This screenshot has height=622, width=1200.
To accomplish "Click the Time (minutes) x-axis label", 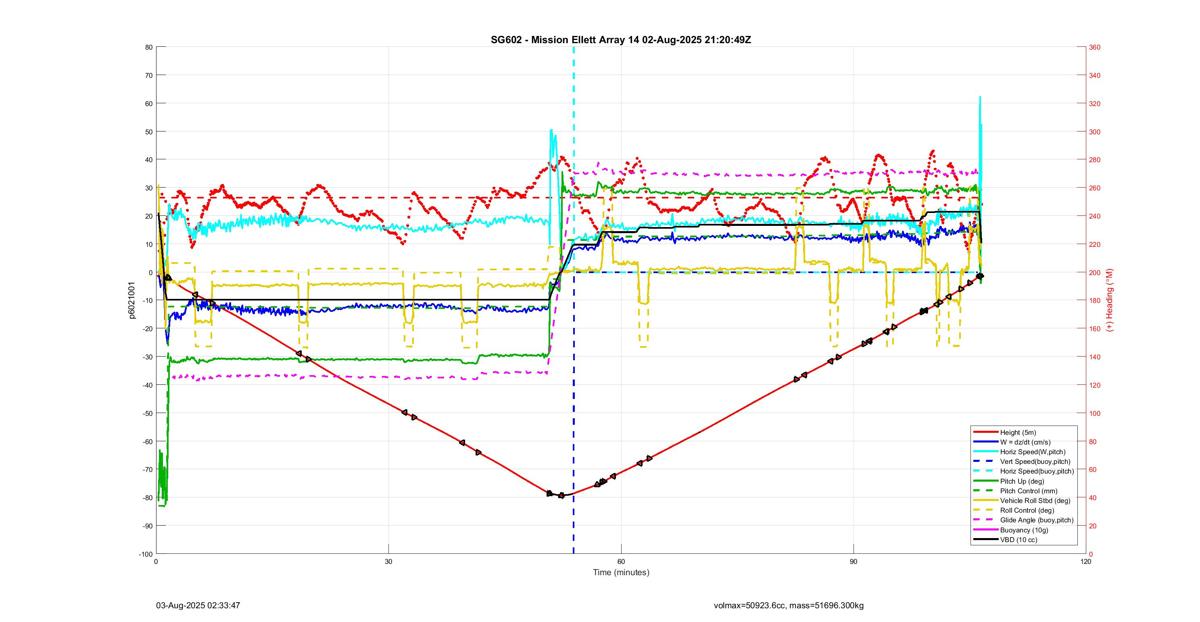I will pos(620,573).
